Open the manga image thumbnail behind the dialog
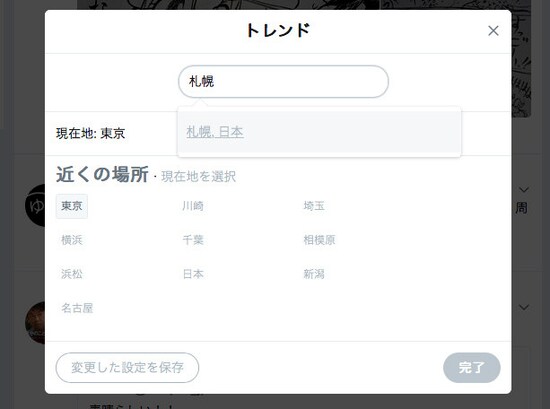The height and width of the screenshot is (409, 550). (521, 59)
